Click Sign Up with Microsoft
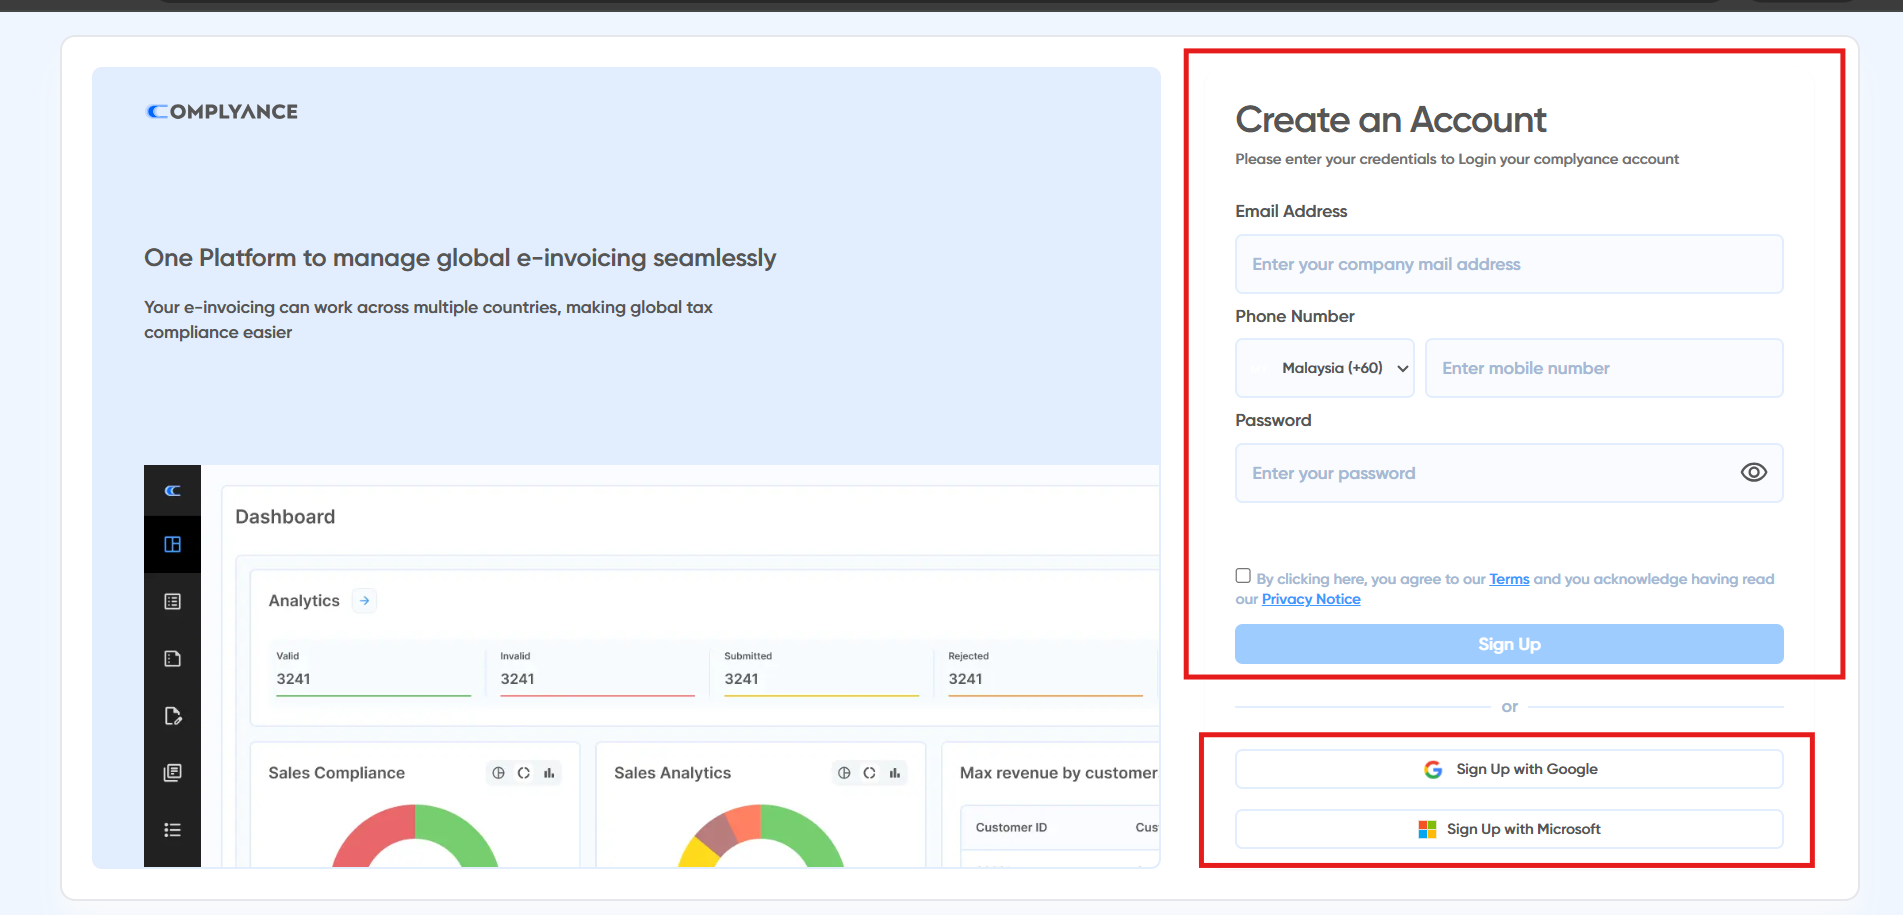 [x=1509, y=829]
